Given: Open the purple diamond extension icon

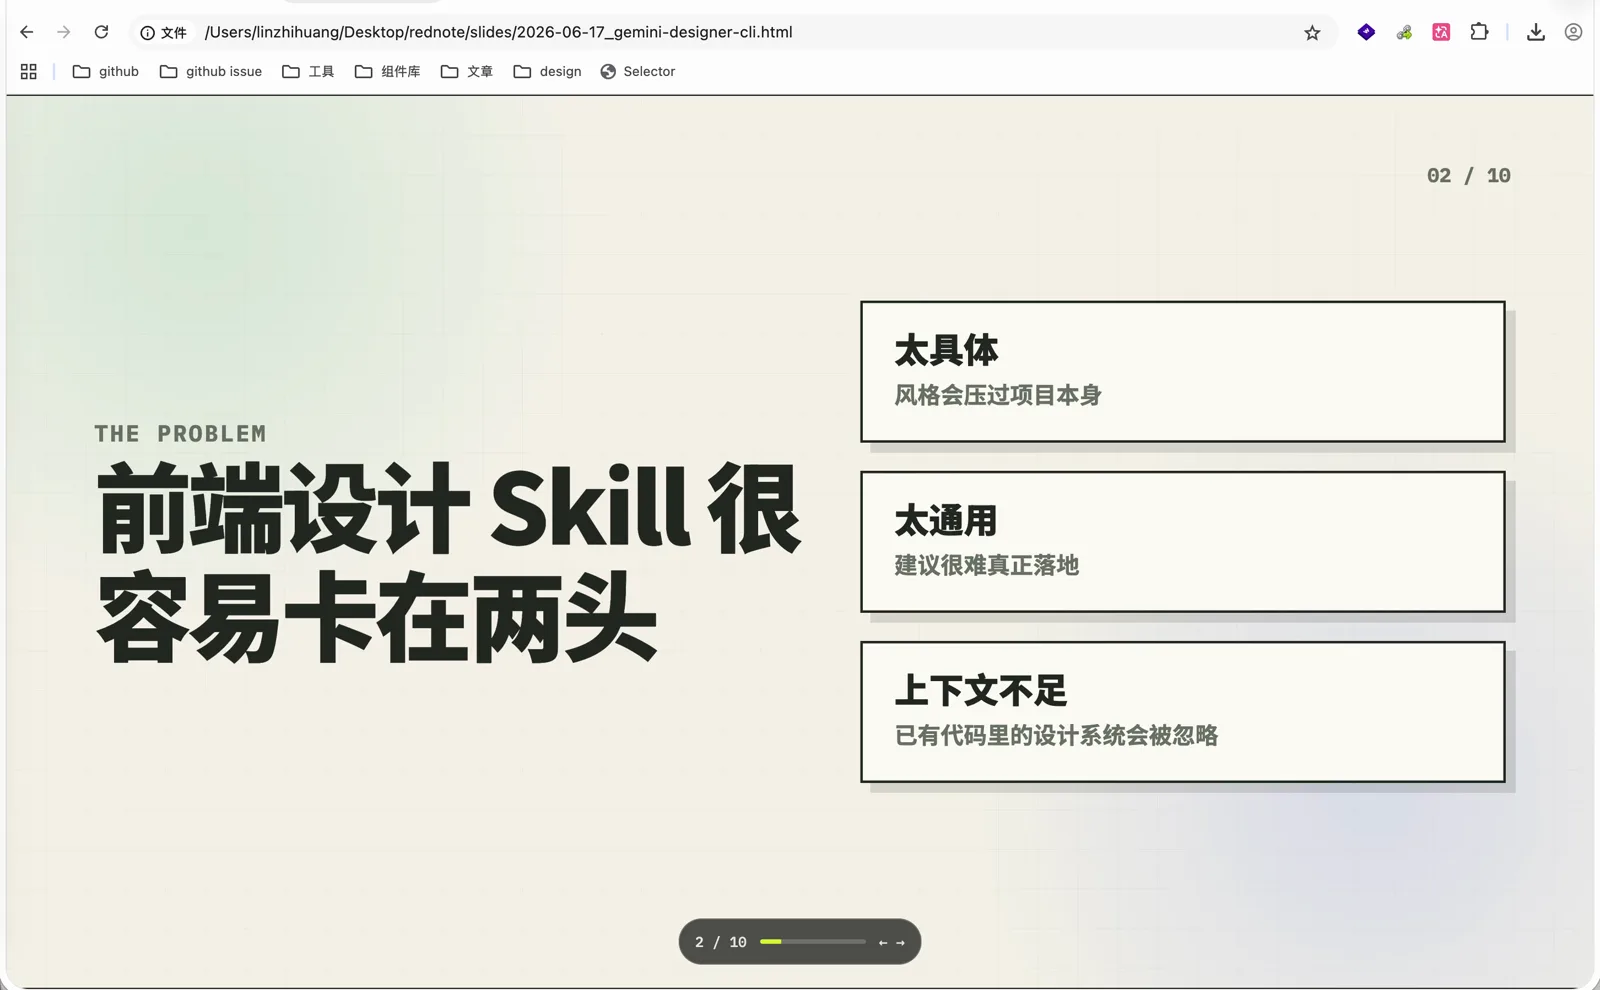Looking at the screenshot, I should 1366,32.
